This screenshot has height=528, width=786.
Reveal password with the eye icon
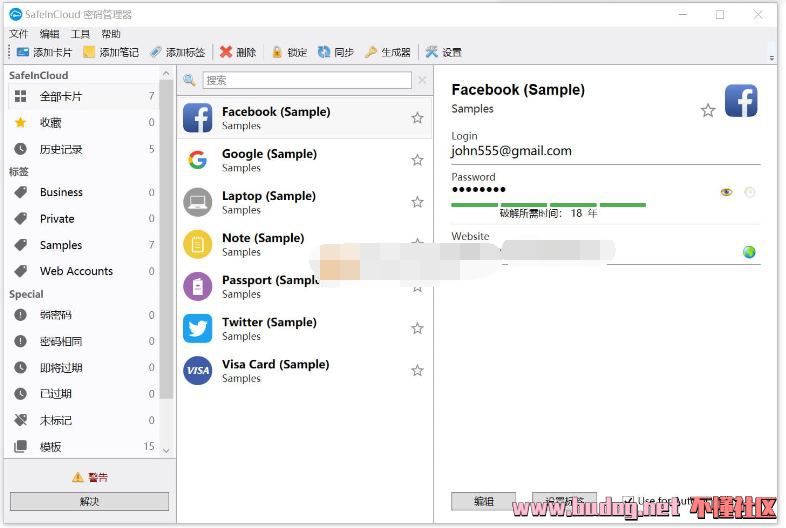(x=726, y=192)
